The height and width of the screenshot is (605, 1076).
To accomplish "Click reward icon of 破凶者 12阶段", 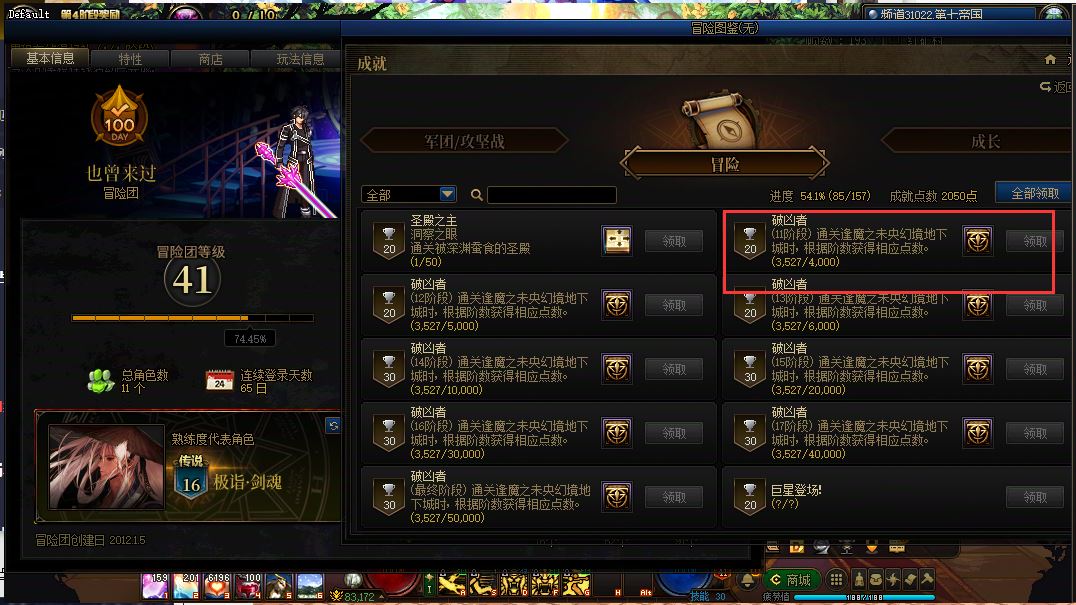I will (x=616, y=305).
